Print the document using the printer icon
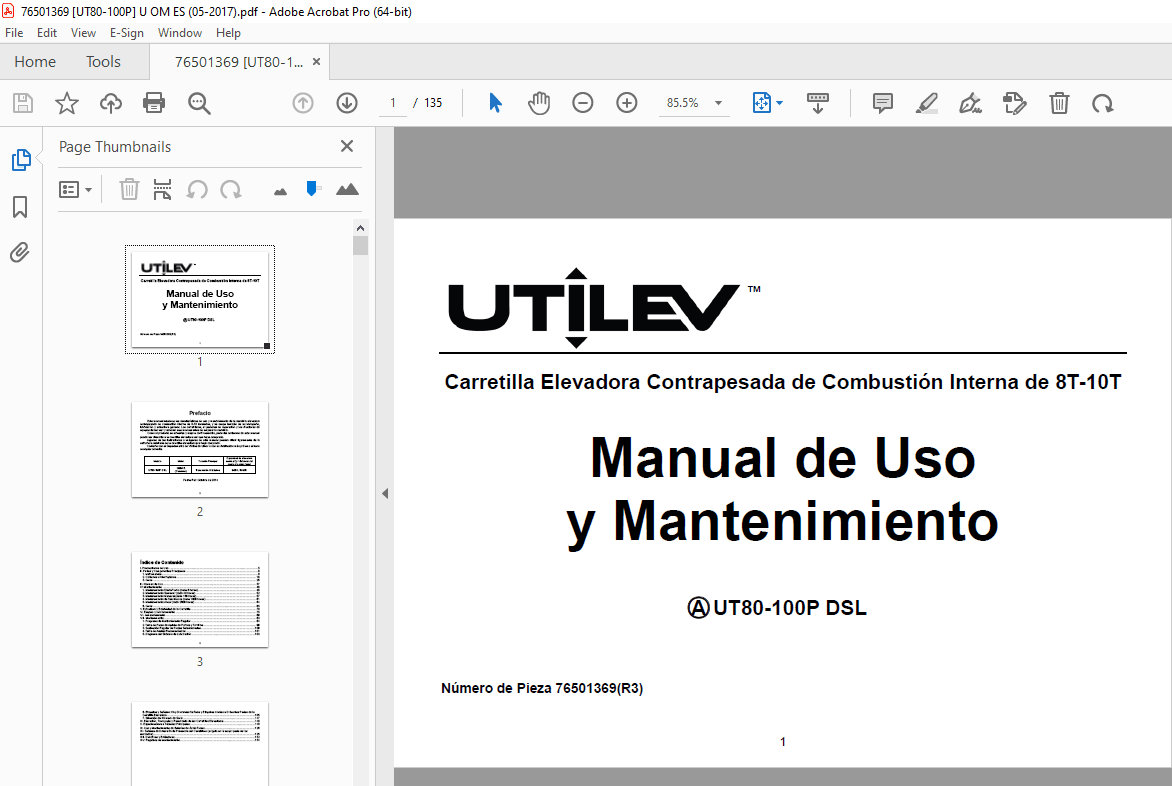 [x=155, y=102]
